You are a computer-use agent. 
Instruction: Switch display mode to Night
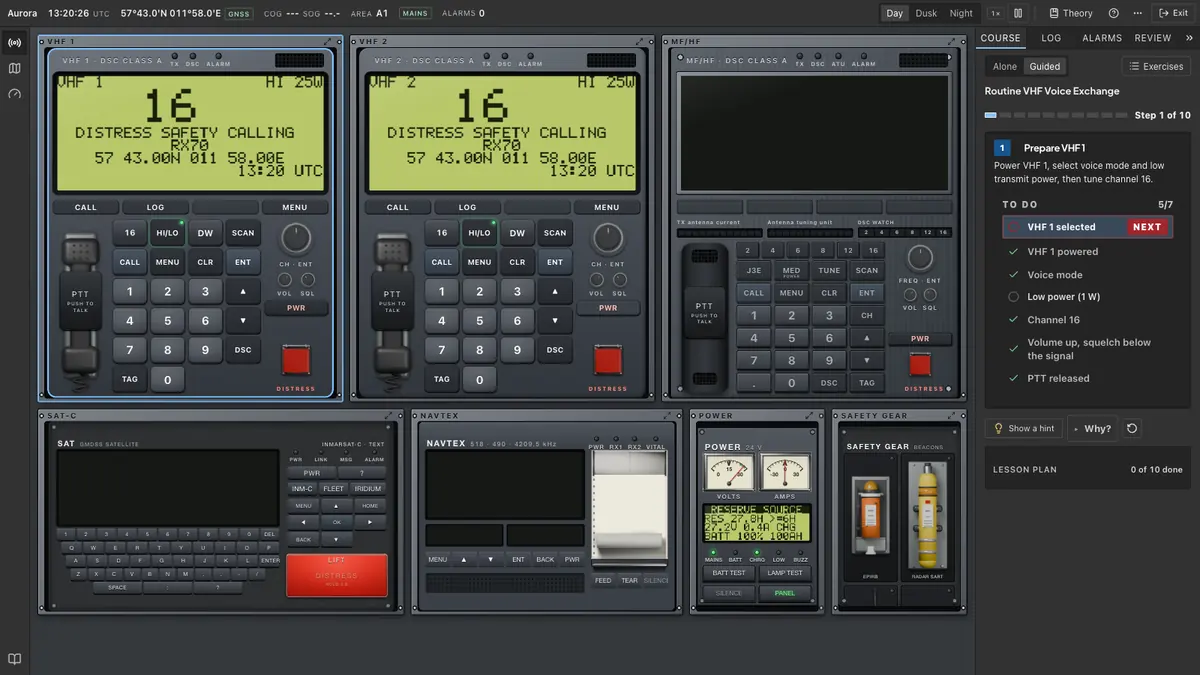tap(961, 13)
